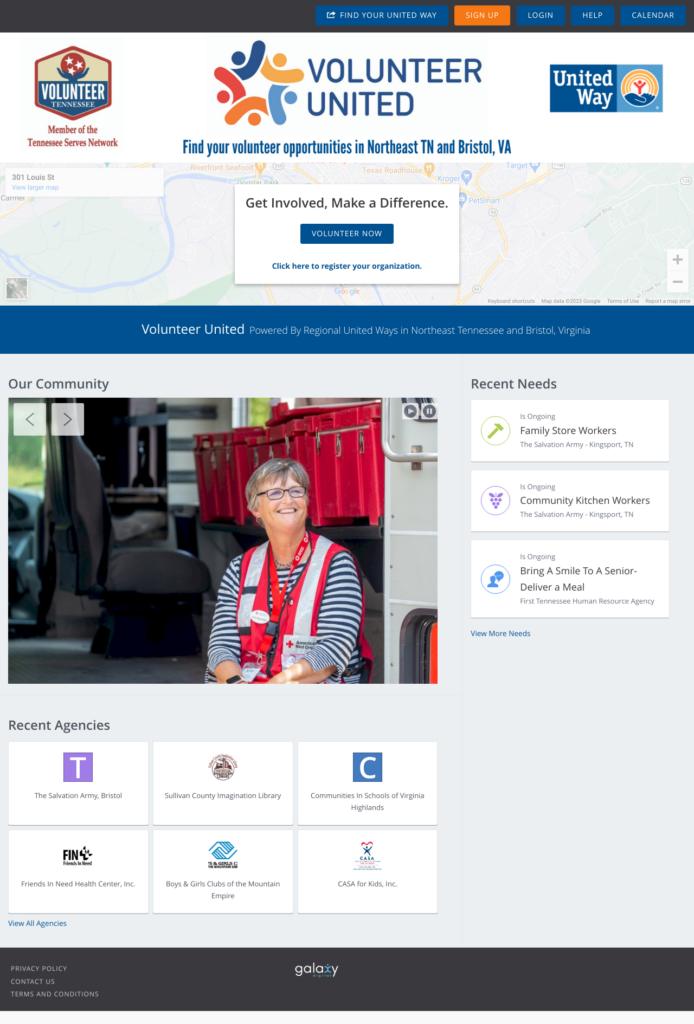The image size is (694, 1024).
Task: Open the Help menu item
Action: [x=592, y=15]
